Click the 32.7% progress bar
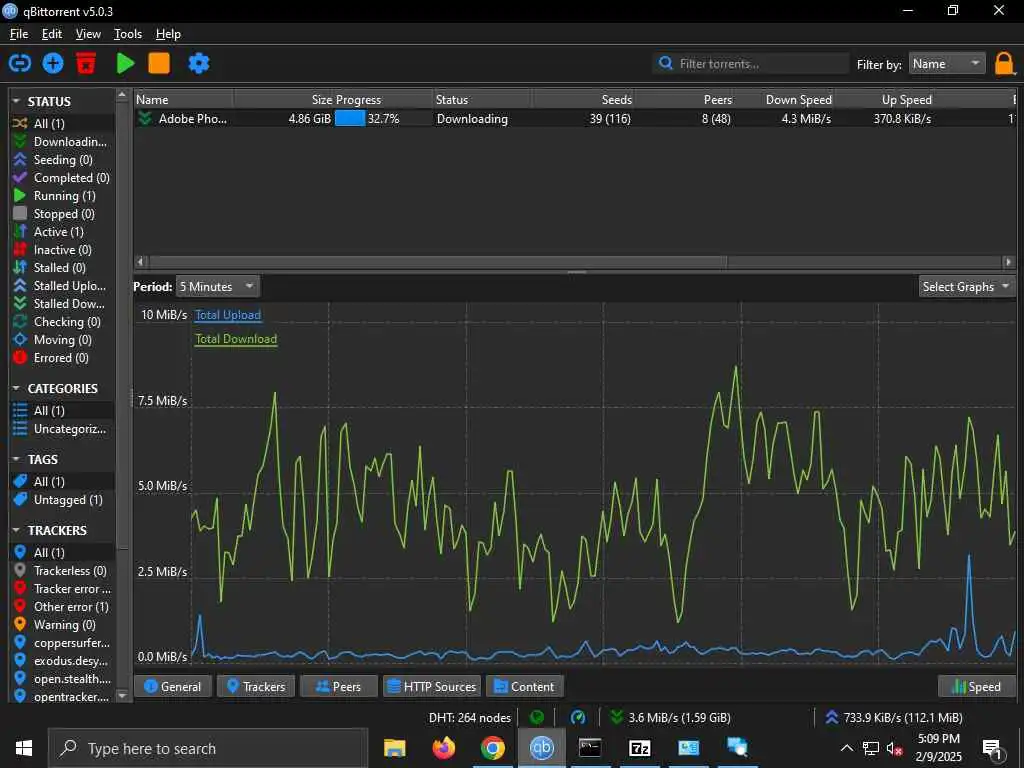Viewport: 1024px width, 768px height. [x=383, y=119]
